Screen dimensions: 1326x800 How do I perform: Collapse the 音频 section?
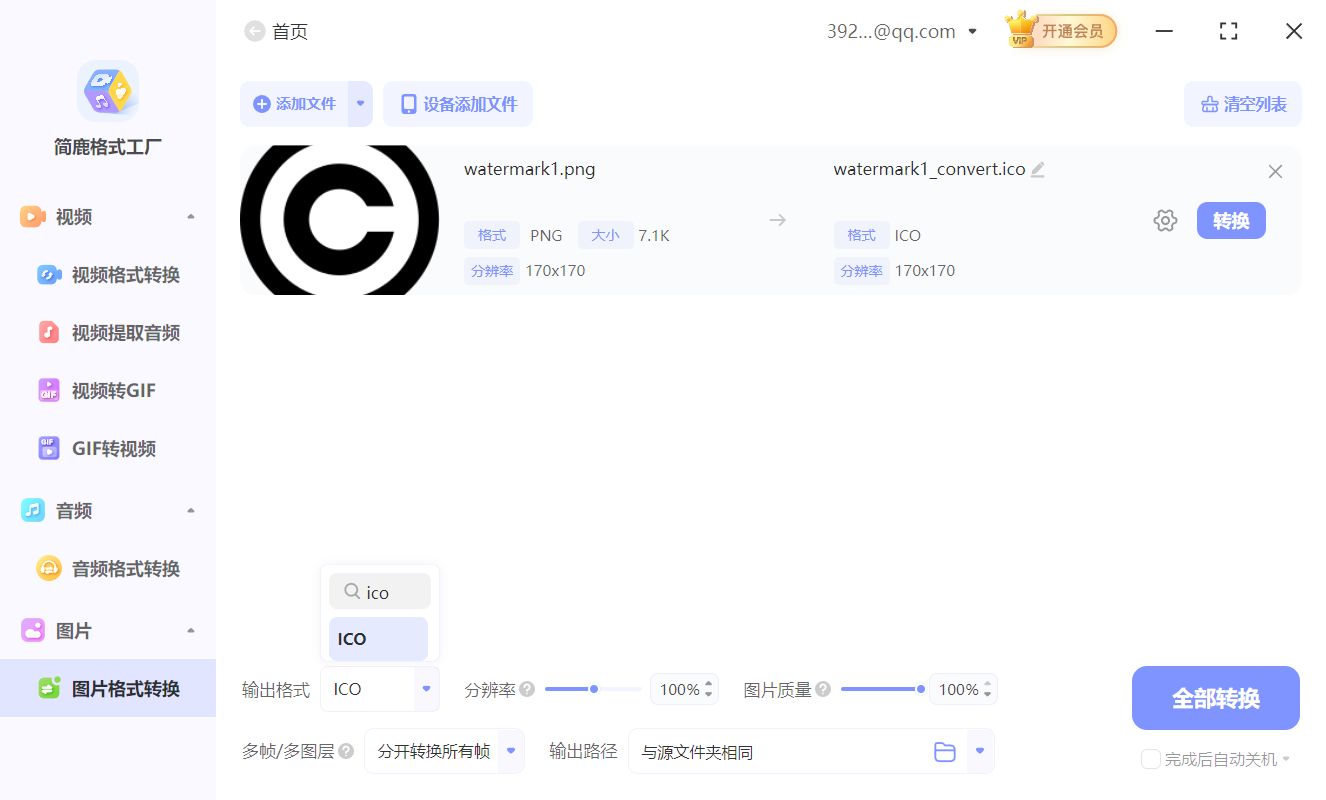click(190, 510)
